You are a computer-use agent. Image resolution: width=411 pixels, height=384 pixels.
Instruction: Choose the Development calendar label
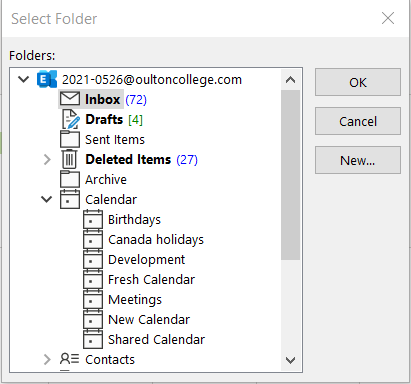coord(146,259)
